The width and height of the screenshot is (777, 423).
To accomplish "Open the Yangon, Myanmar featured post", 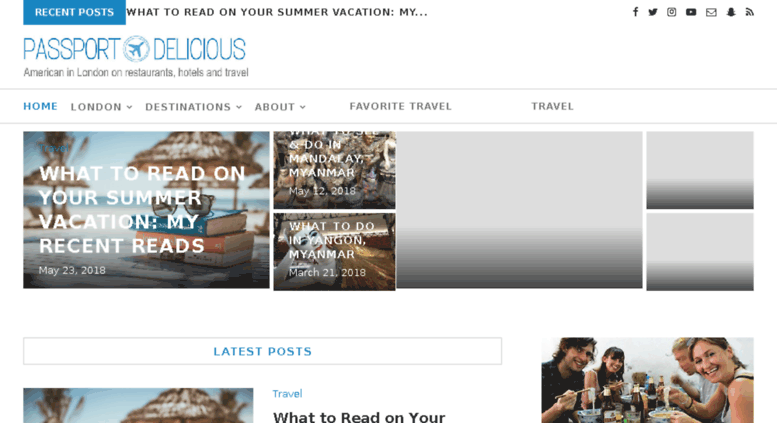I will (x=334, y=252).
